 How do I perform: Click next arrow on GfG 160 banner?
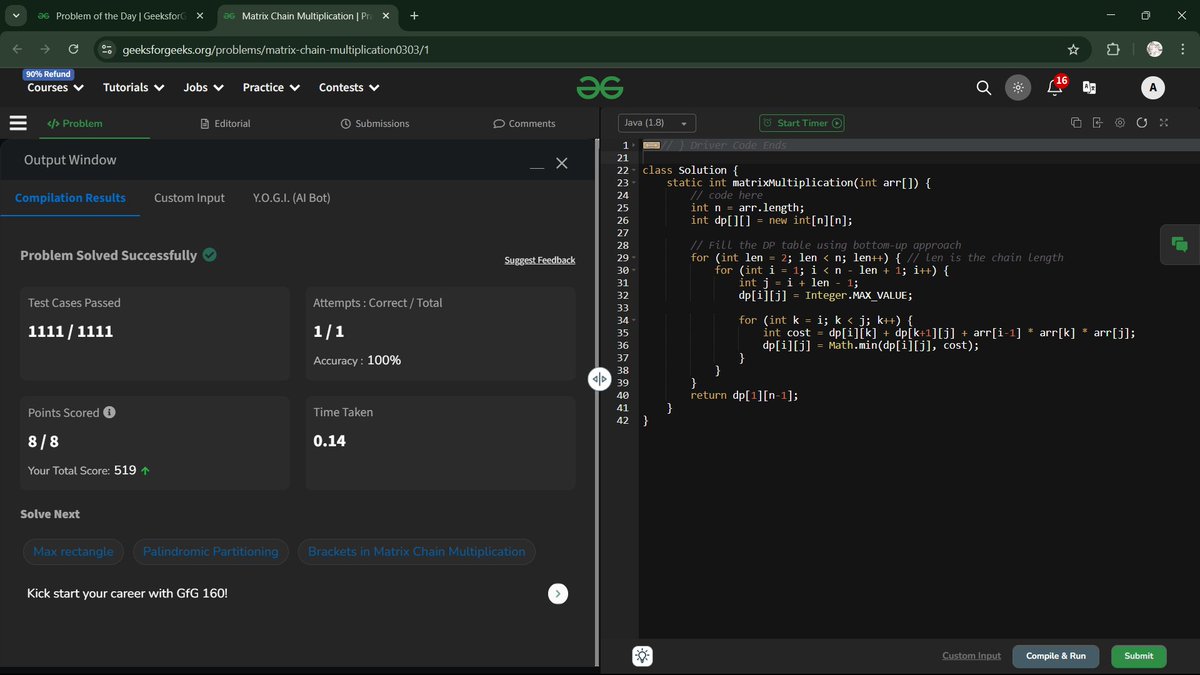coord(558,594)
